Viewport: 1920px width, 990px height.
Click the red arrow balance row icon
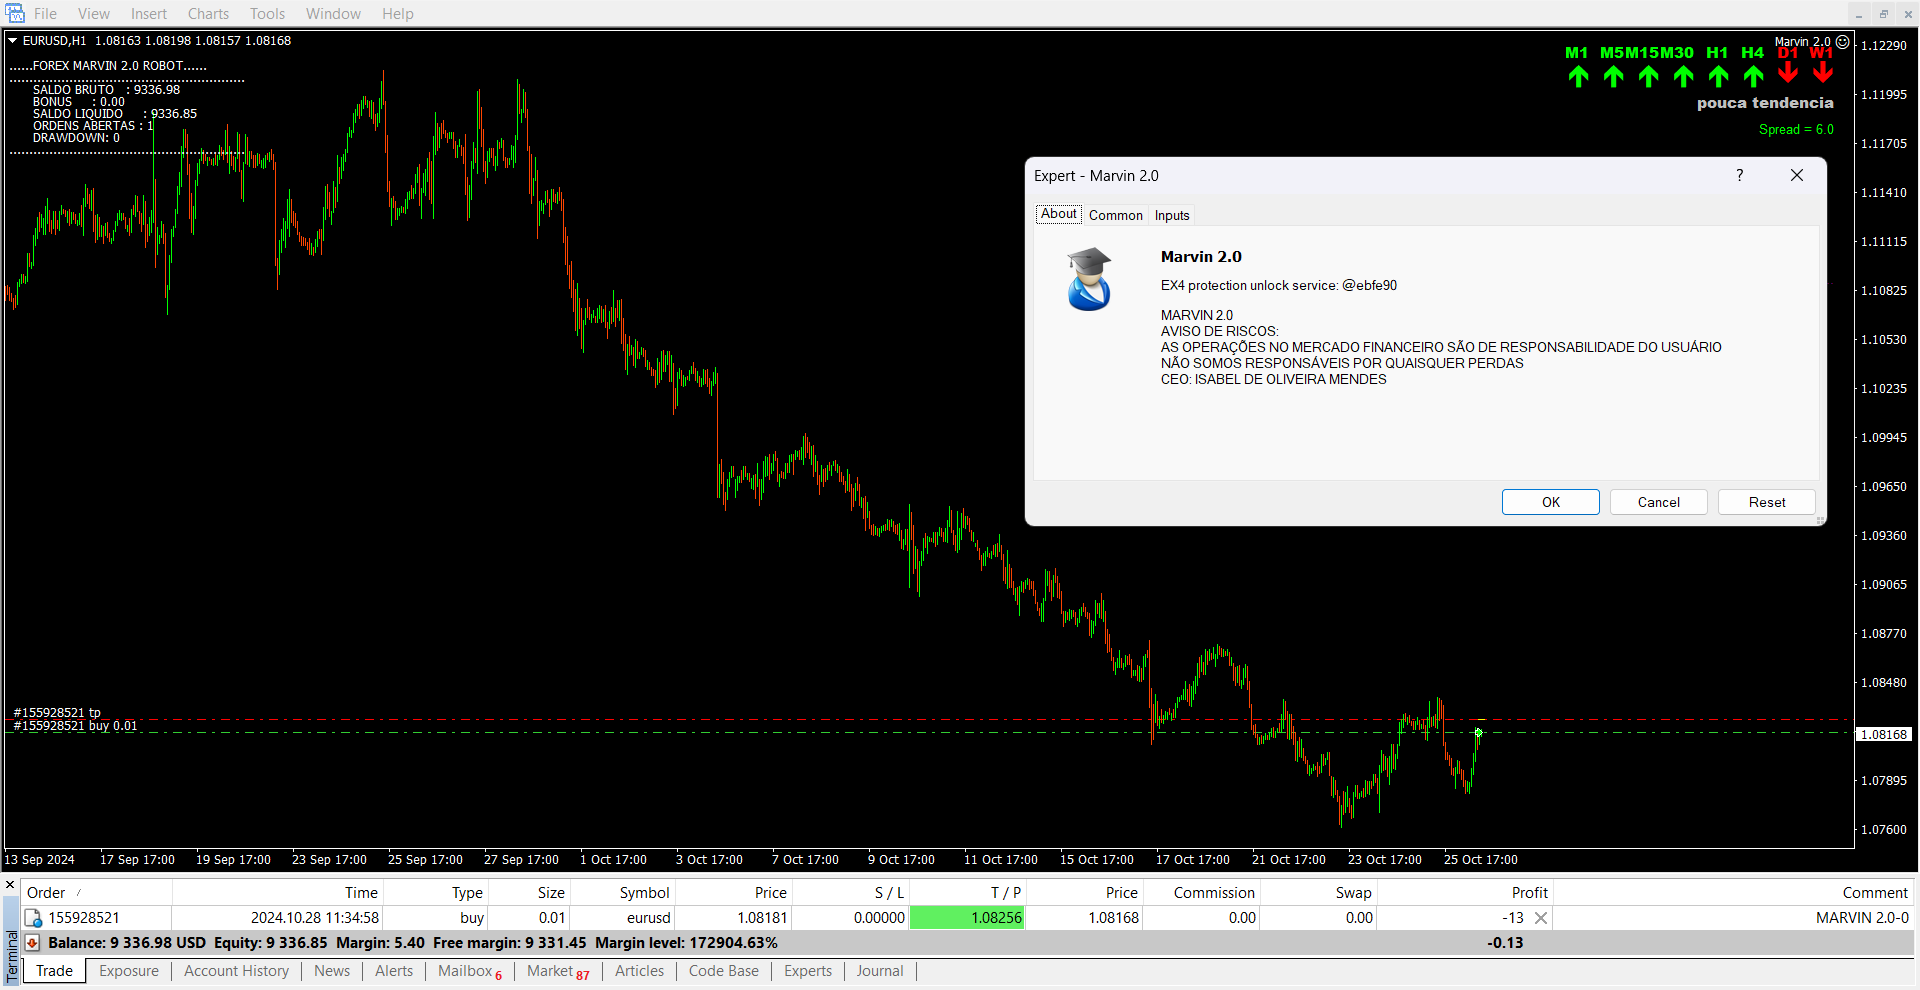[33, 943]
